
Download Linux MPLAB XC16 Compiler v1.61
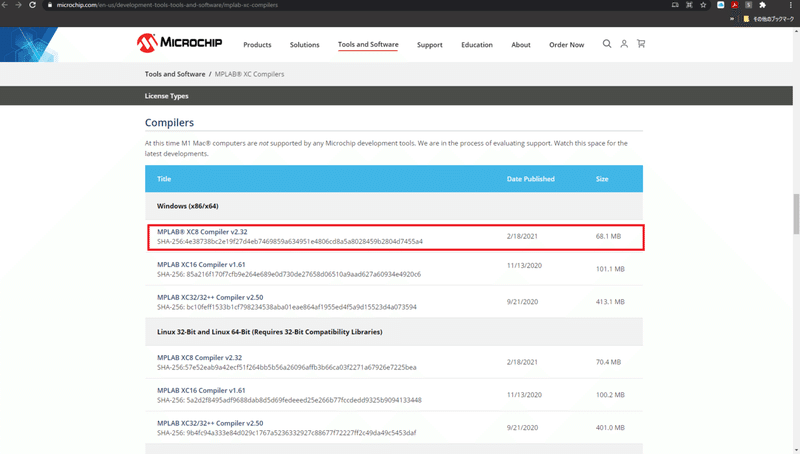(x=201, y=390)
